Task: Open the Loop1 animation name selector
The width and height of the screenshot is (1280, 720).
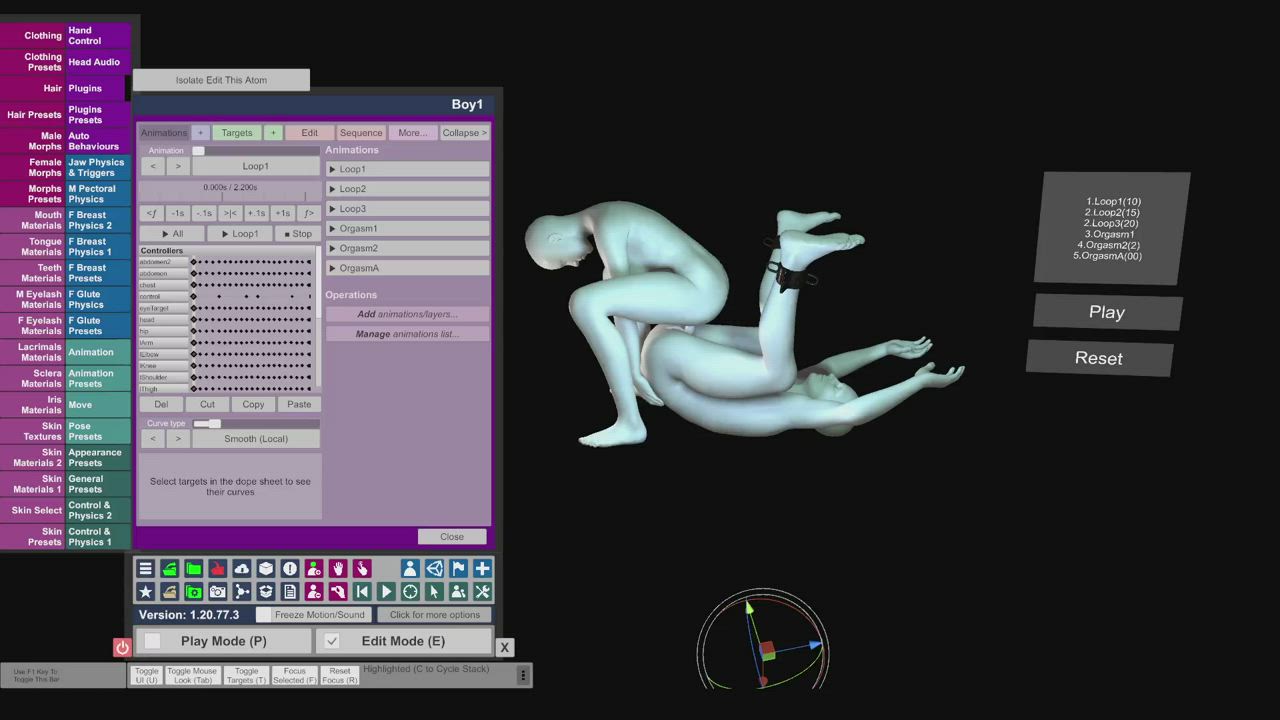Action: 255,166
